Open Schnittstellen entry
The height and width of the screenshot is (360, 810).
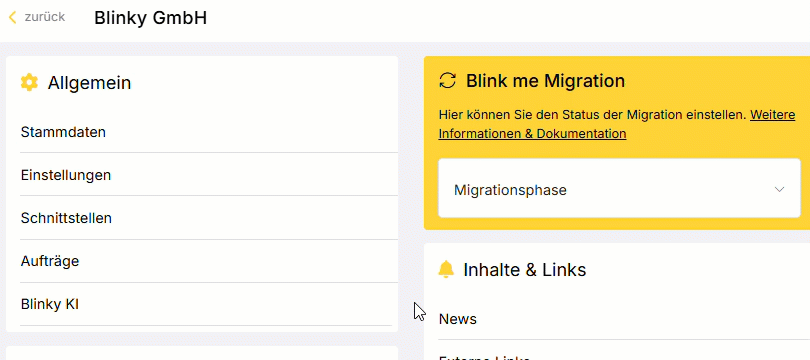[x=209, y=218]
